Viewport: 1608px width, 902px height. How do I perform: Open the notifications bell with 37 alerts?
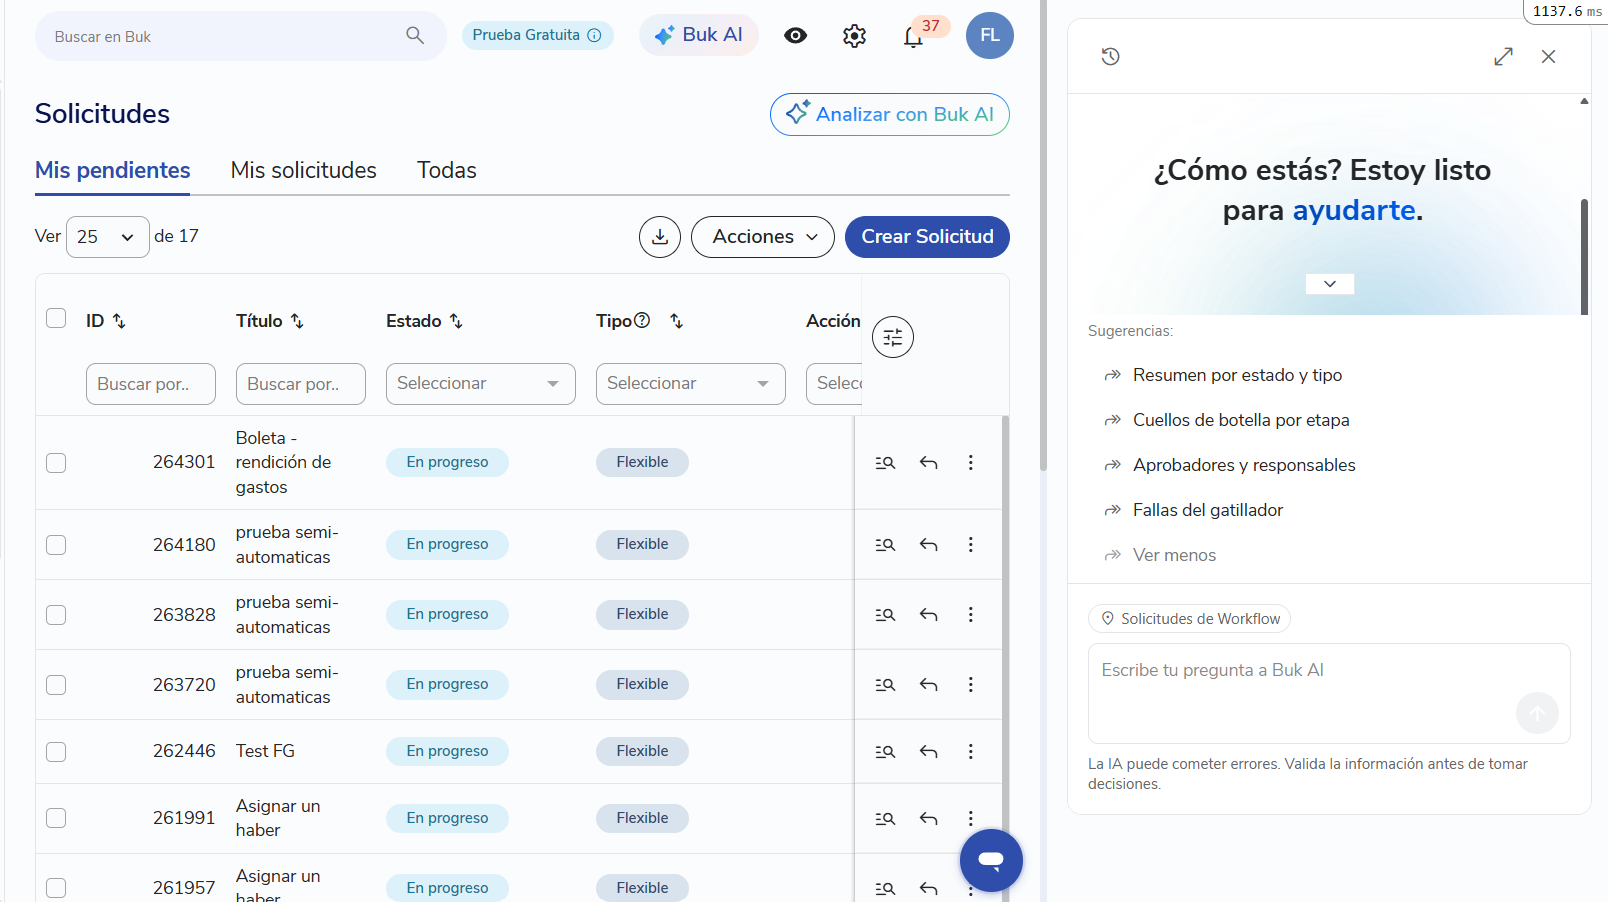(x=913, y=37)
